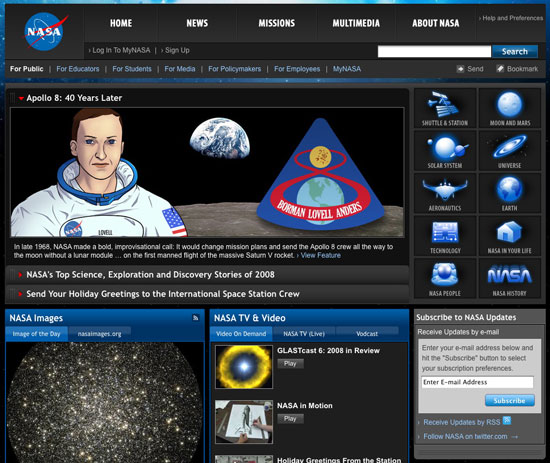550x463 pixels.
Task: Open the NASA In Your Life icon
Action: tap(510, 236)
